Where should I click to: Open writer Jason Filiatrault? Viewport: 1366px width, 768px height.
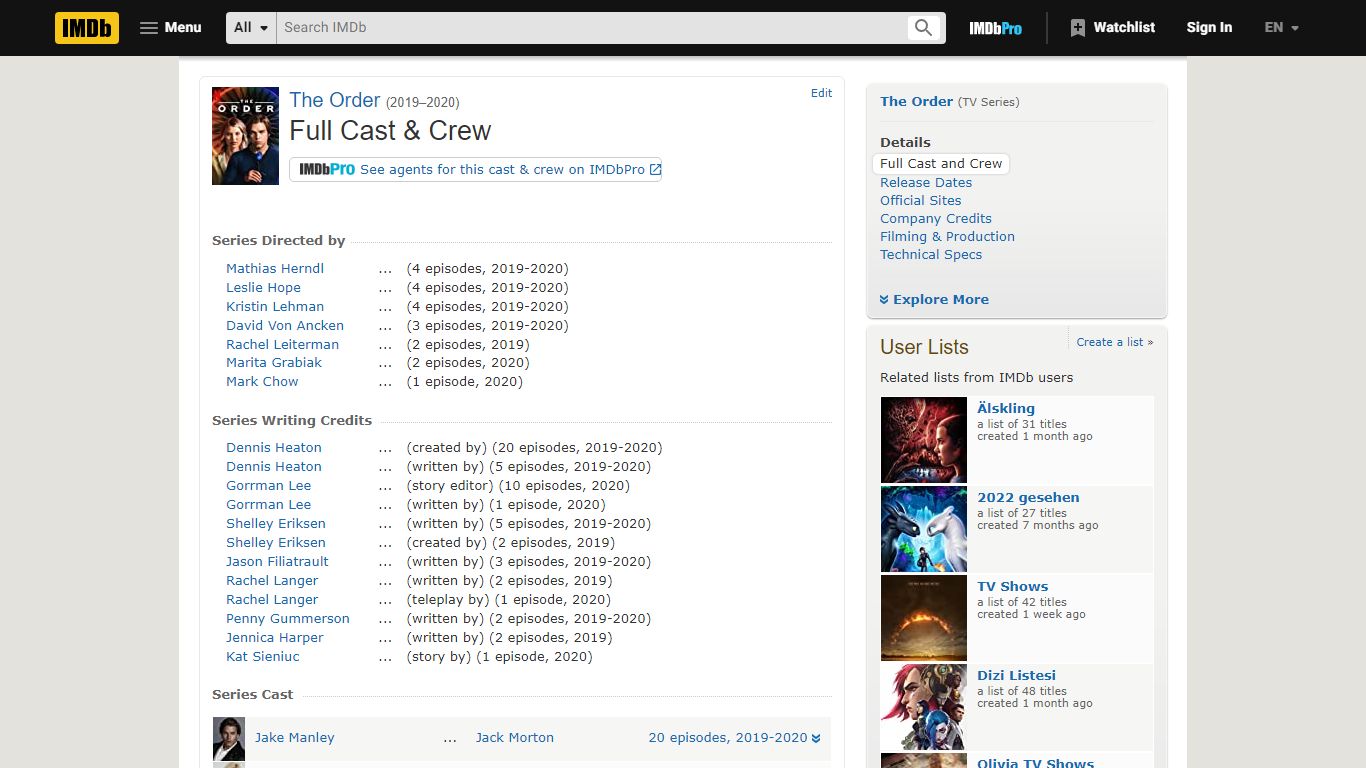277,562
